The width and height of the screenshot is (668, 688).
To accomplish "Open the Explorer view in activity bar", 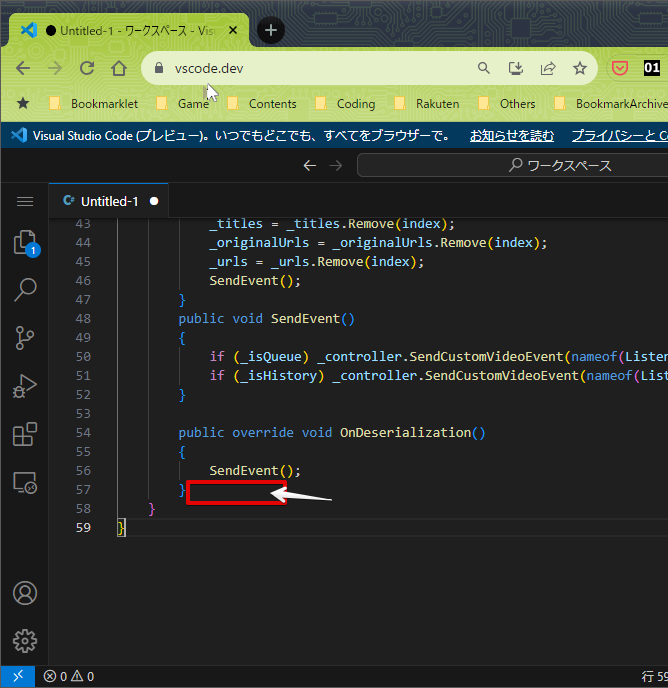I will 25,243.
